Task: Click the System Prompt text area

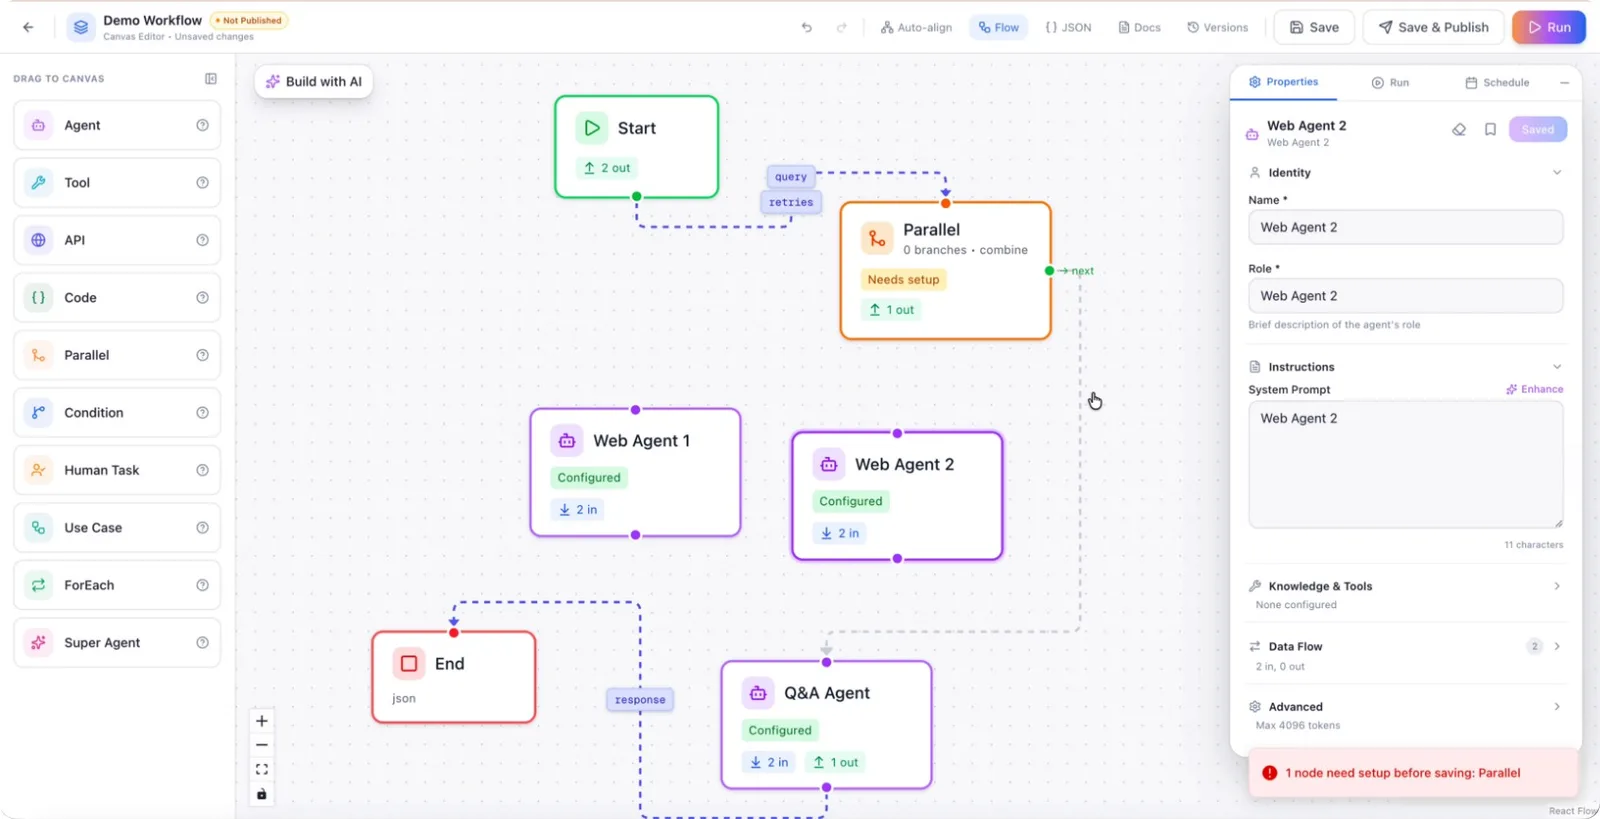Action: click(x=1405, y=465)
